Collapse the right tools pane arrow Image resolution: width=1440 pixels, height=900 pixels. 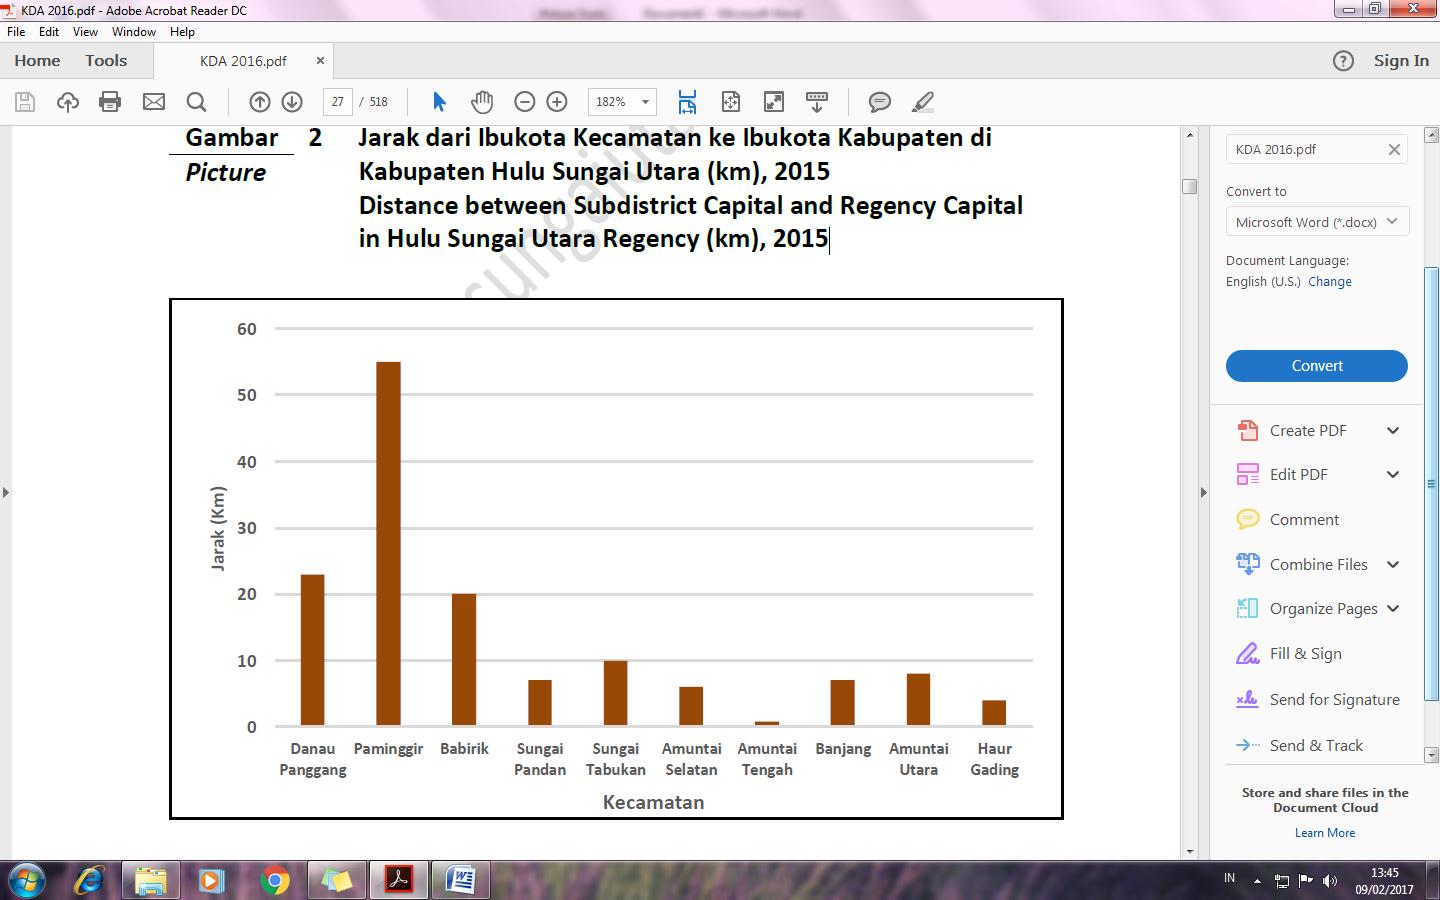point(1203,492)
